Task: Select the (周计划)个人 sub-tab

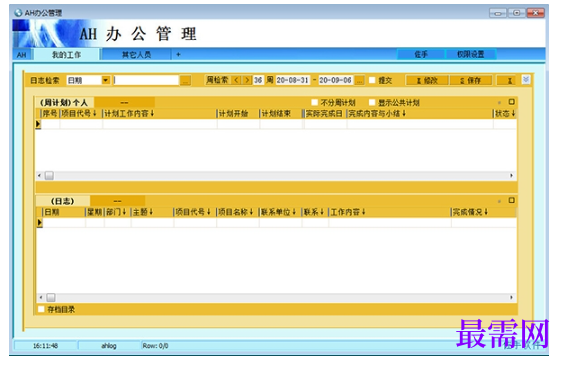Action: pyautogui.click(x=64, y=102)
